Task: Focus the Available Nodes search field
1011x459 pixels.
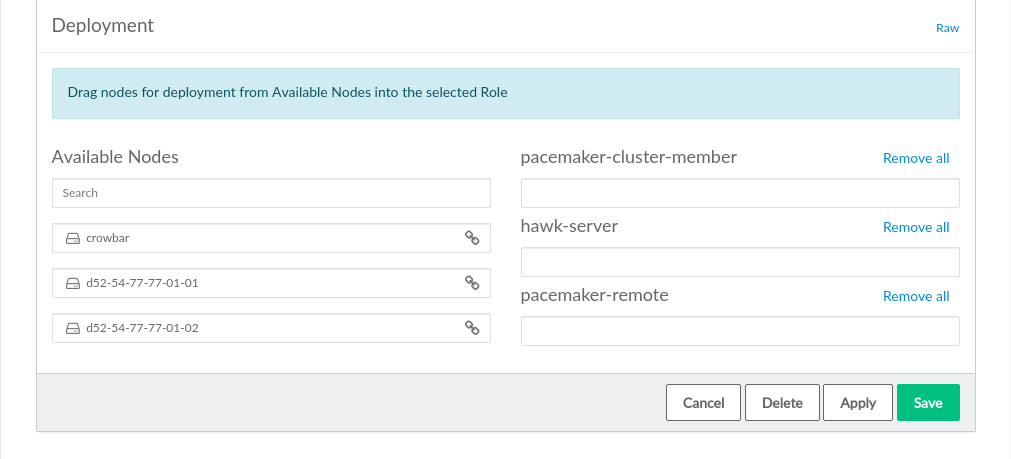Action: tap(271, 193)
